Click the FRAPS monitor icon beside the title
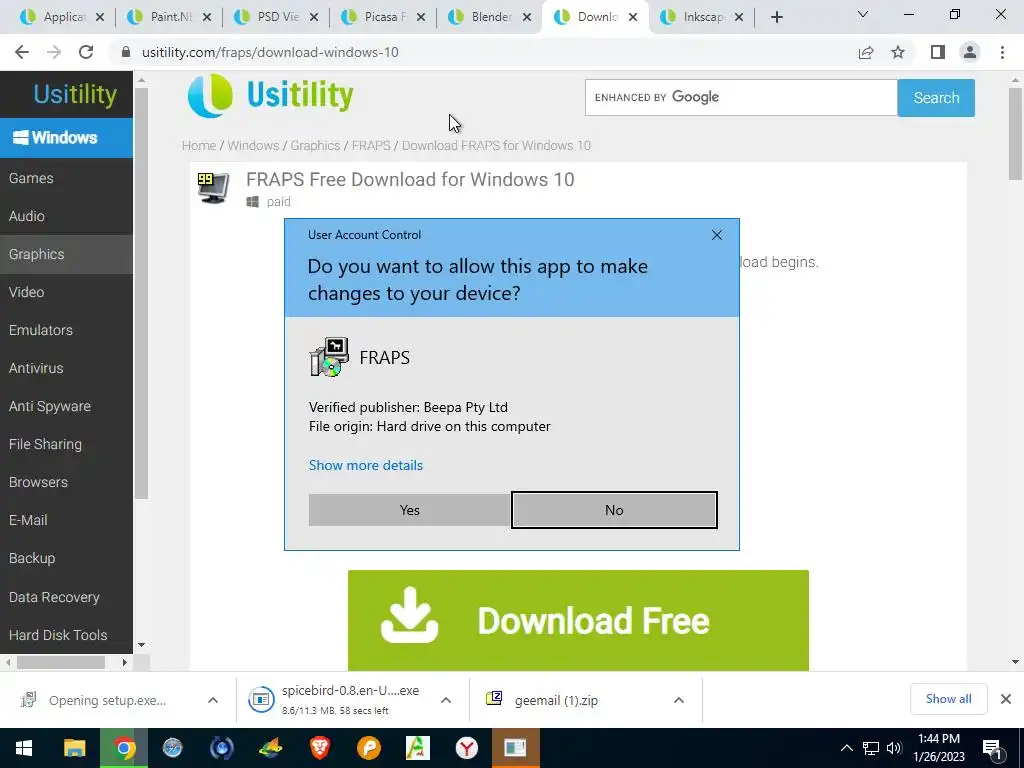The image size is (1024, 768). (214, 188)
